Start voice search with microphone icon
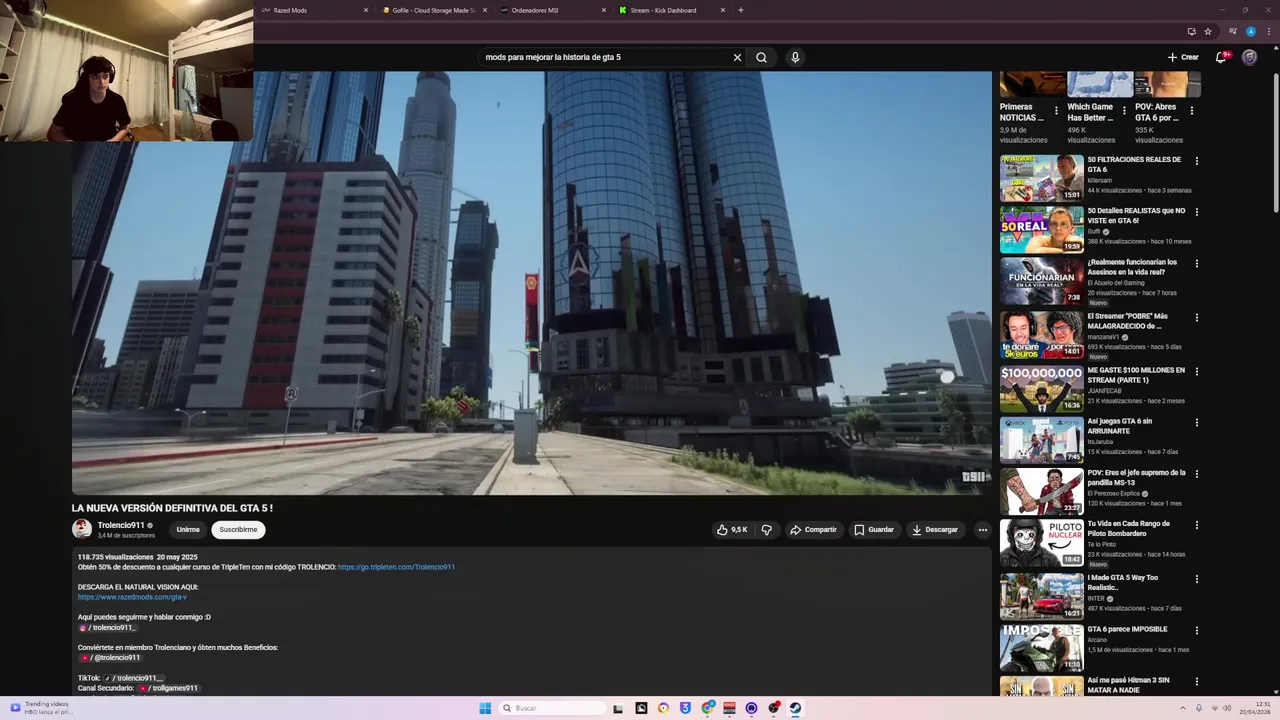 (795, 57)
